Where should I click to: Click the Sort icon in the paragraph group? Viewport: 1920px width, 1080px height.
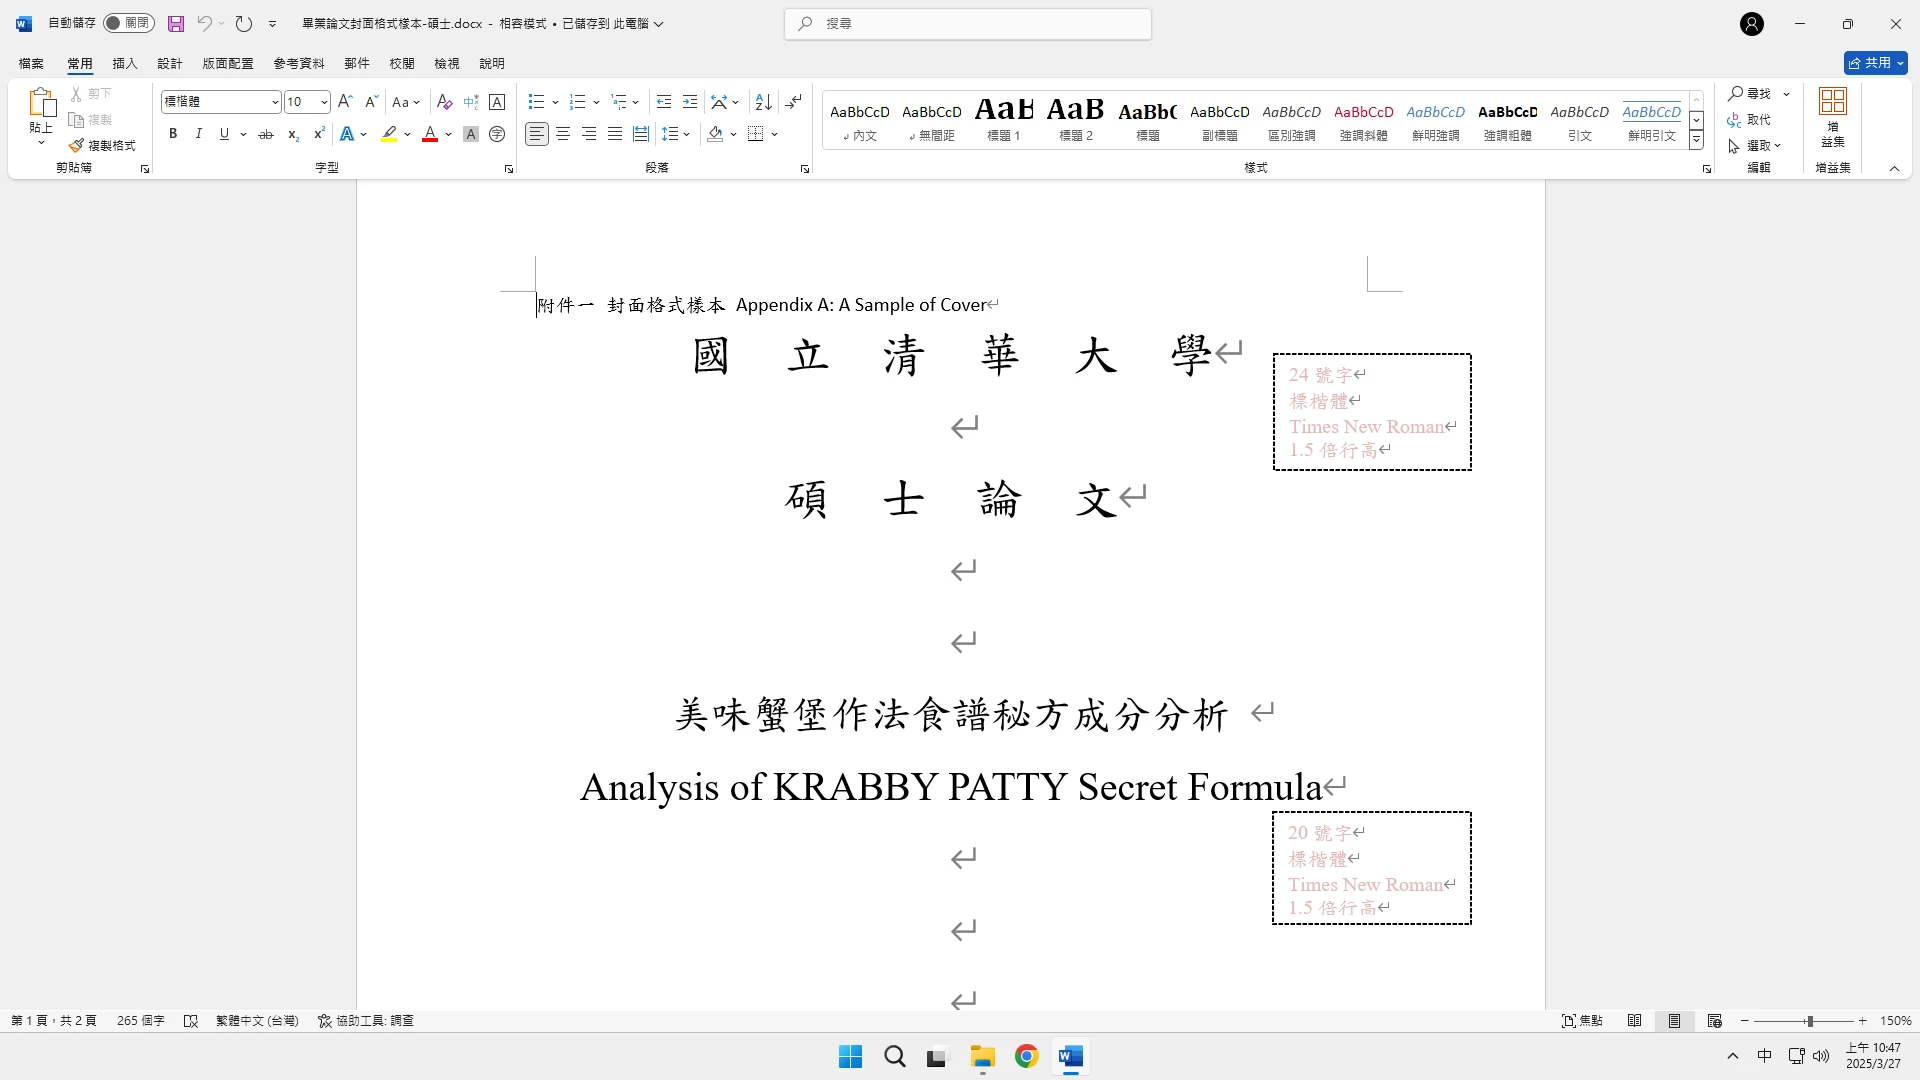[763, 102]
